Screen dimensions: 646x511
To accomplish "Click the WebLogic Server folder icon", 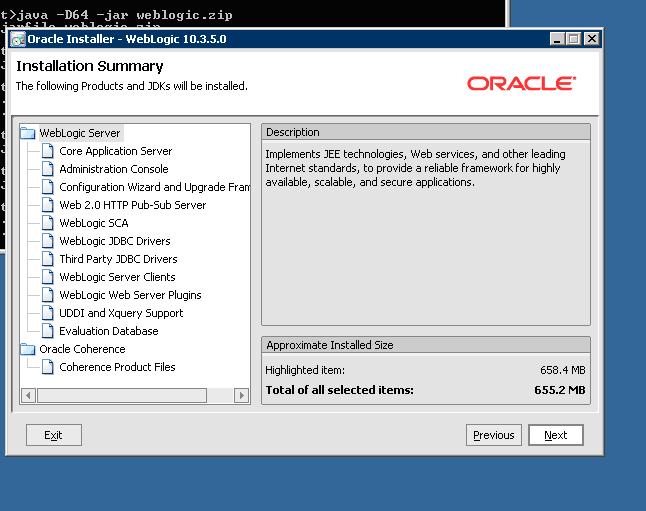I will point(28,133).
